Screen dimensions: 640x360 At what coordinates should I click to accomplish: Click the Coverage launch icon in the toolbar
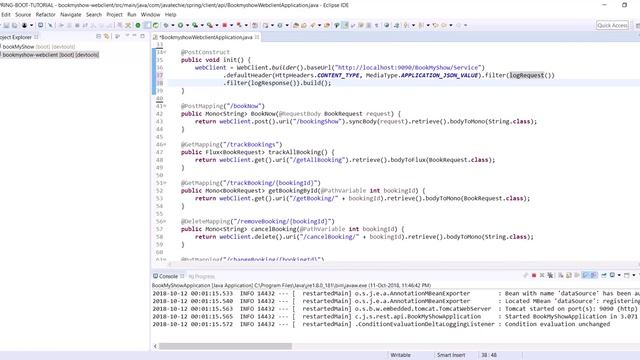point(195,25)
